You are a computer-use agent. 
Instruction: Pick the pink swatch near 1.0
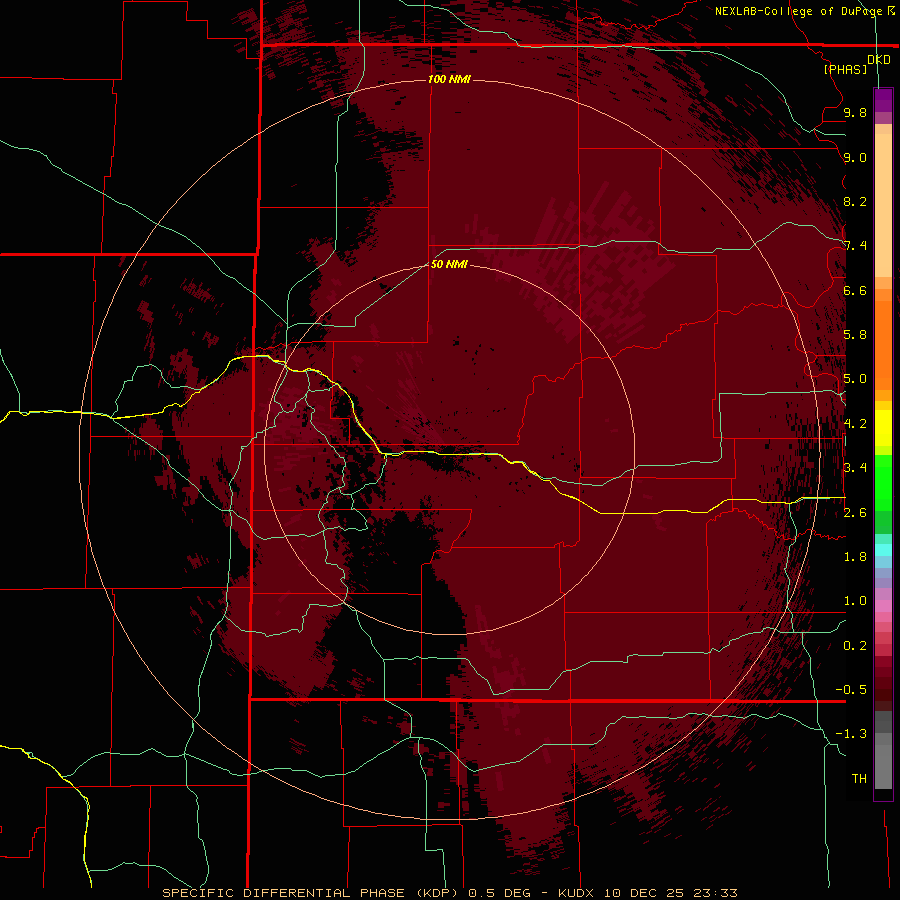[883, 606]
